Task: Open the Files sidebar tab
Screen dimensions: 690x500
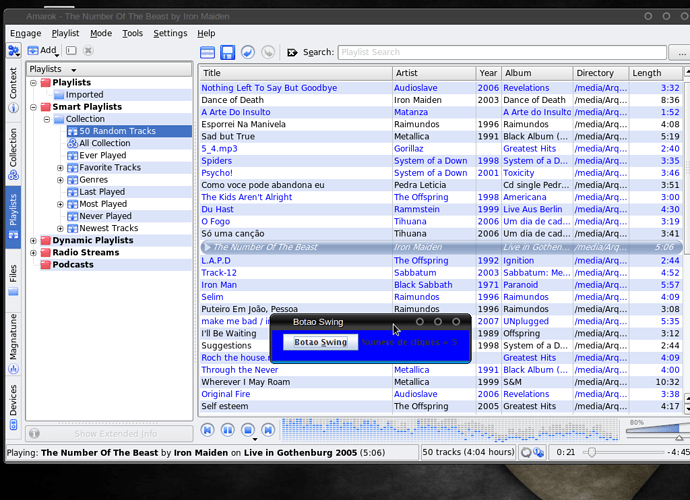Action: (13, 279)
